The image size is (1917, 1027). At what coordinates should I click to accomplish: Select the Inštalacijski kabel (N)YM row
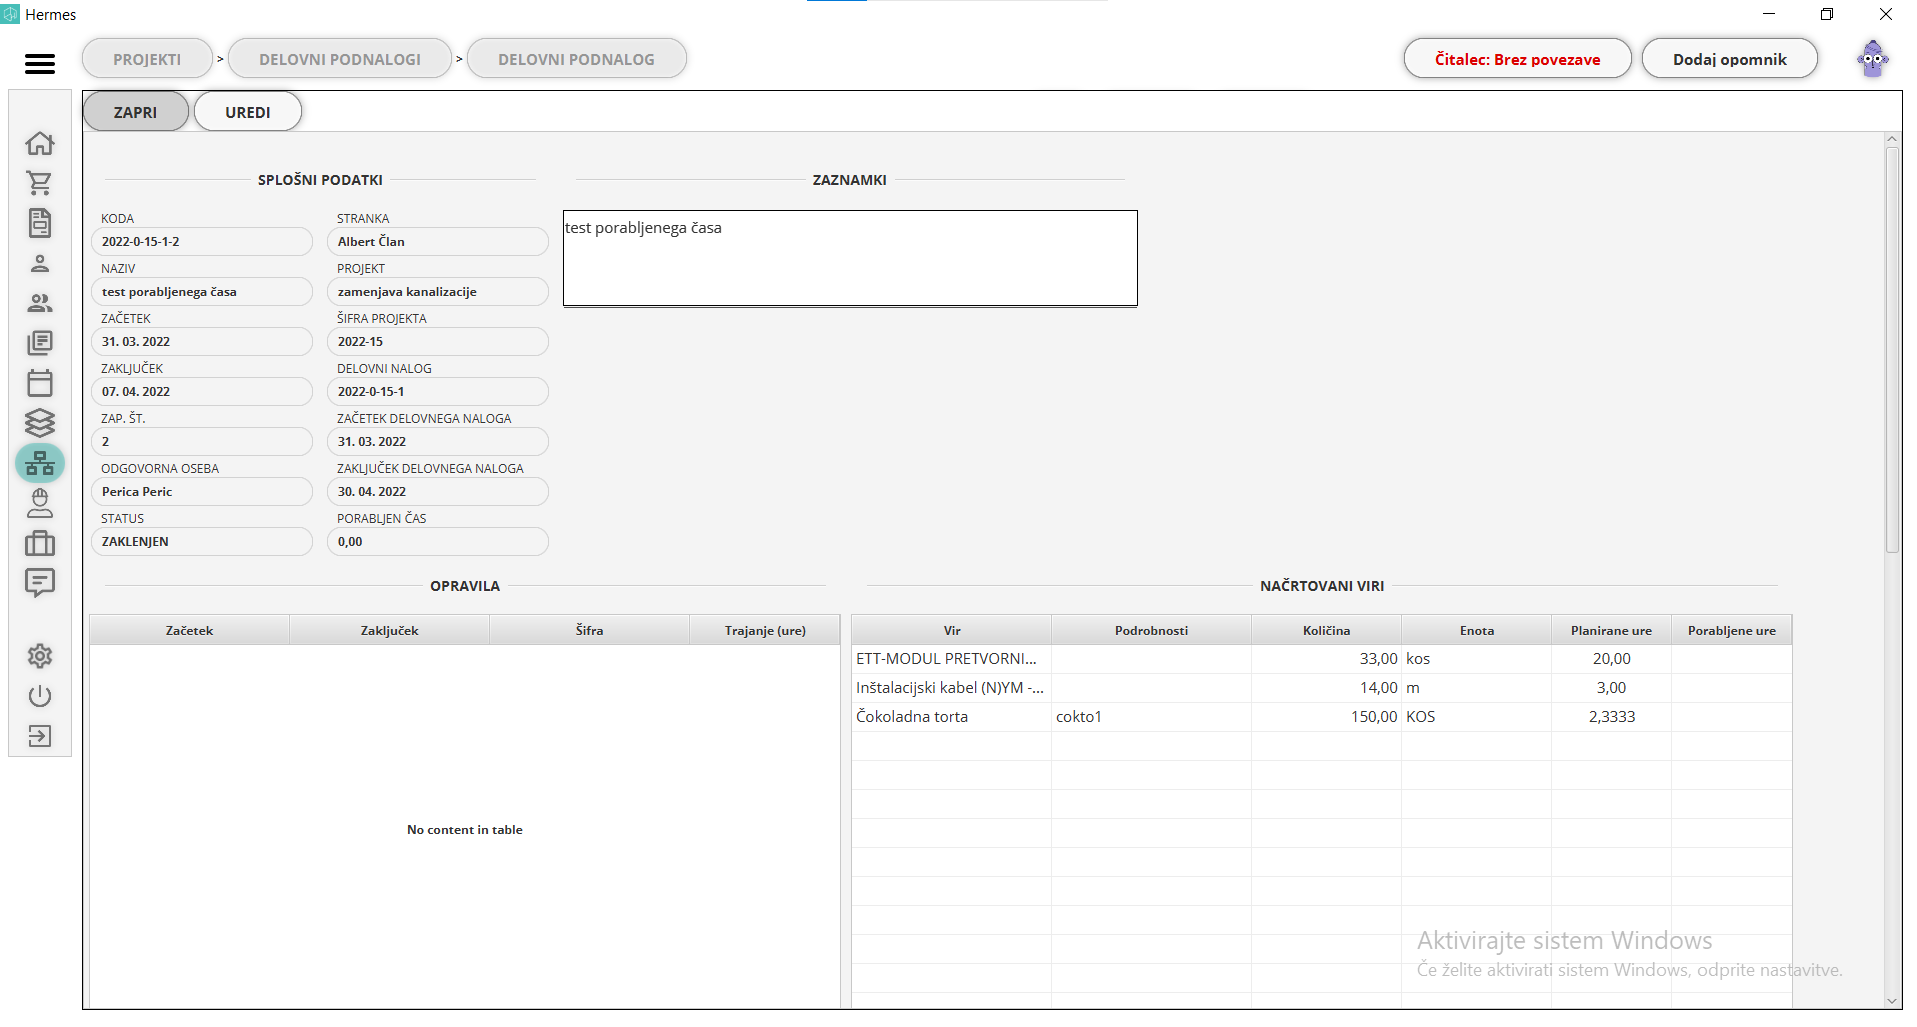click(1322, 688)
